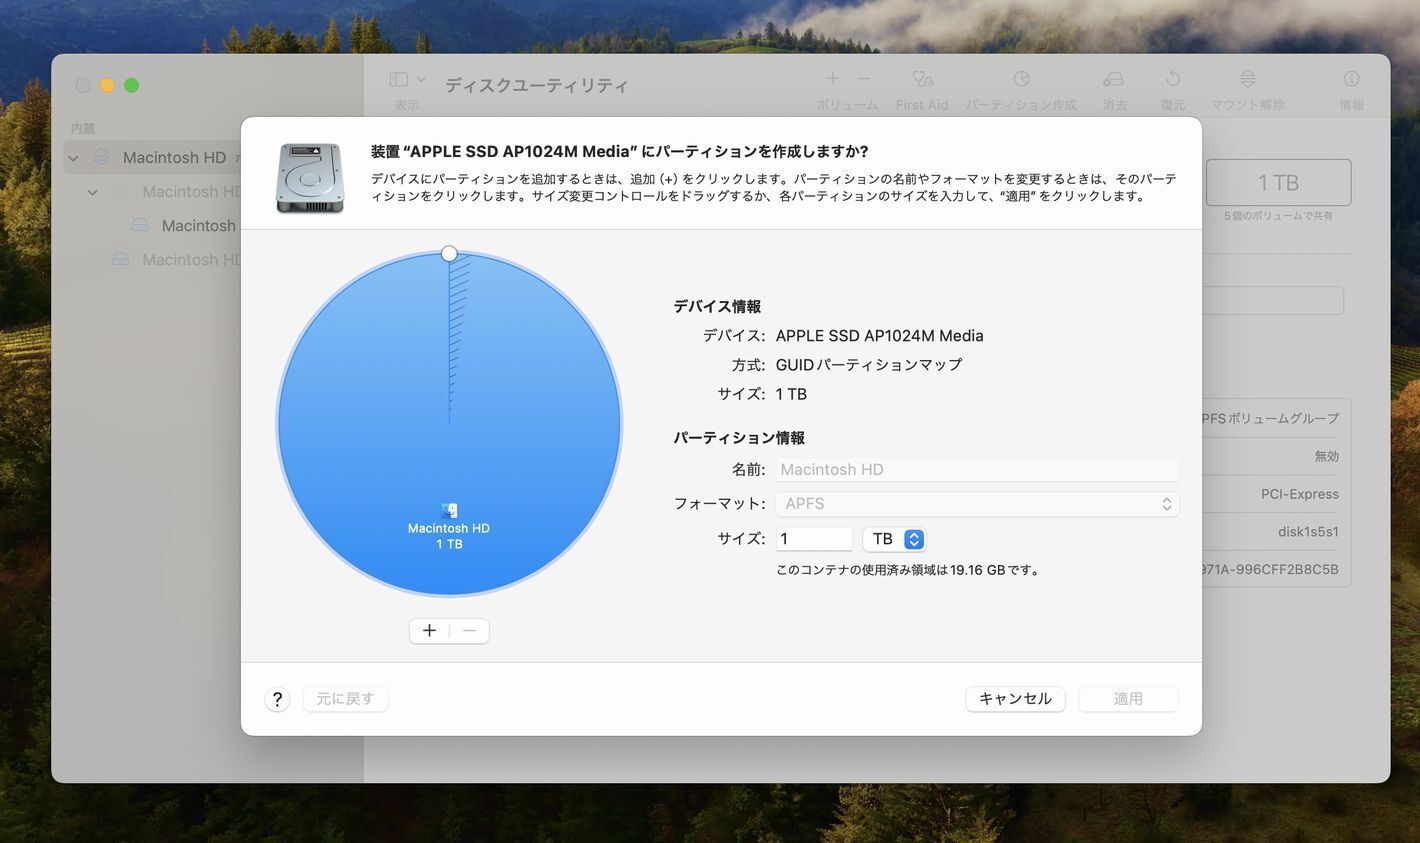The height and width of the screenshot is (843, 1420).
Task: Click the 消去 (erase) toolbar icon
Action: tap(1113, 79)
